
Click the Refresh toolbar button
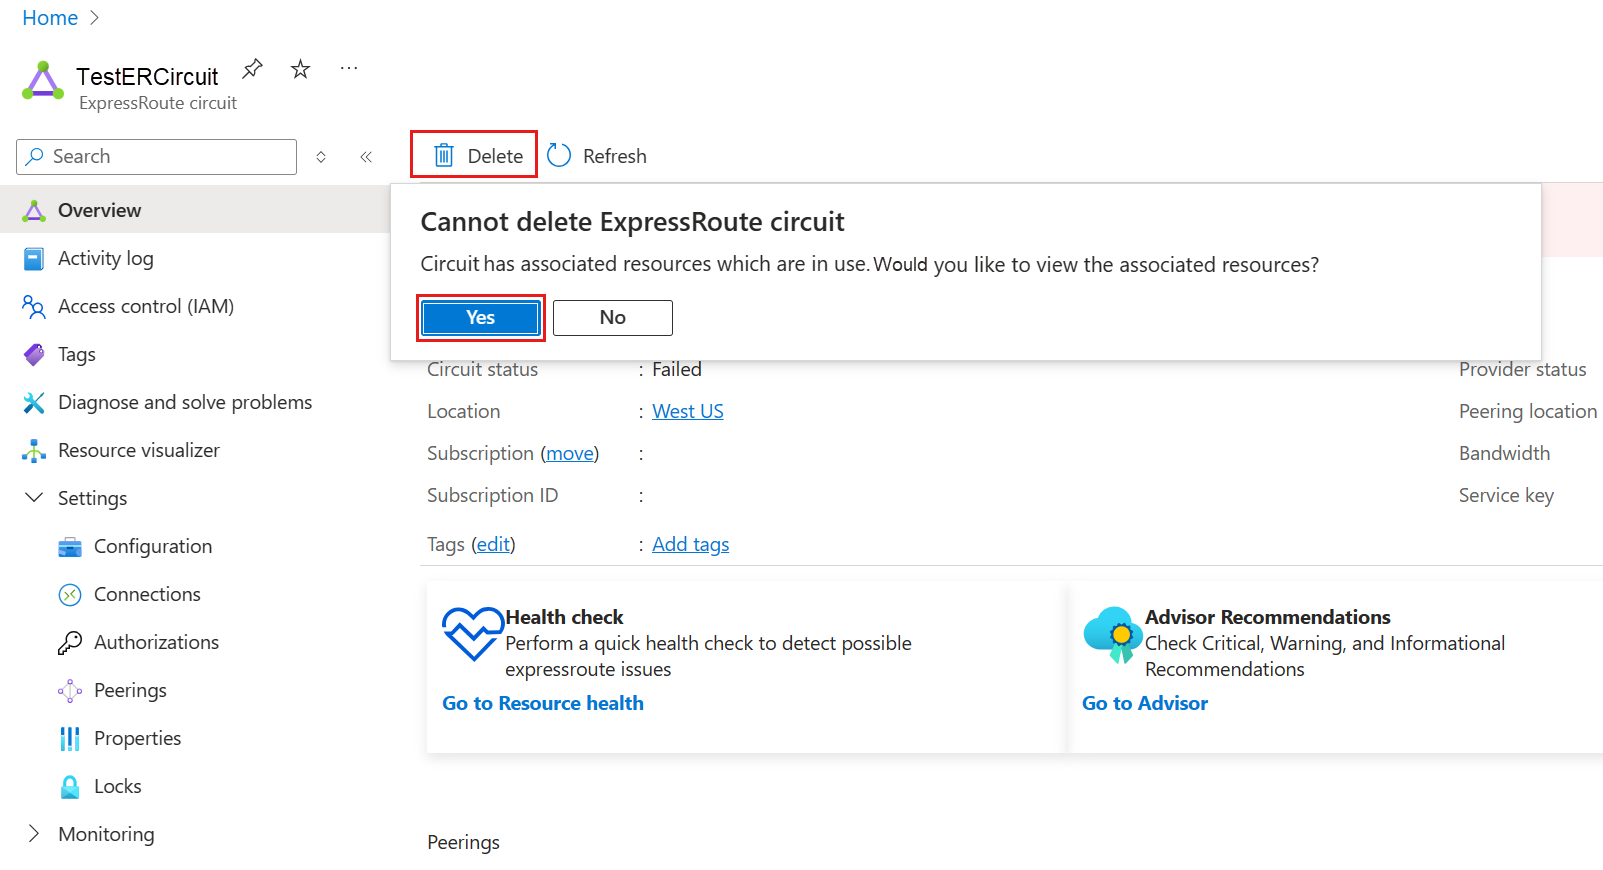597,156
